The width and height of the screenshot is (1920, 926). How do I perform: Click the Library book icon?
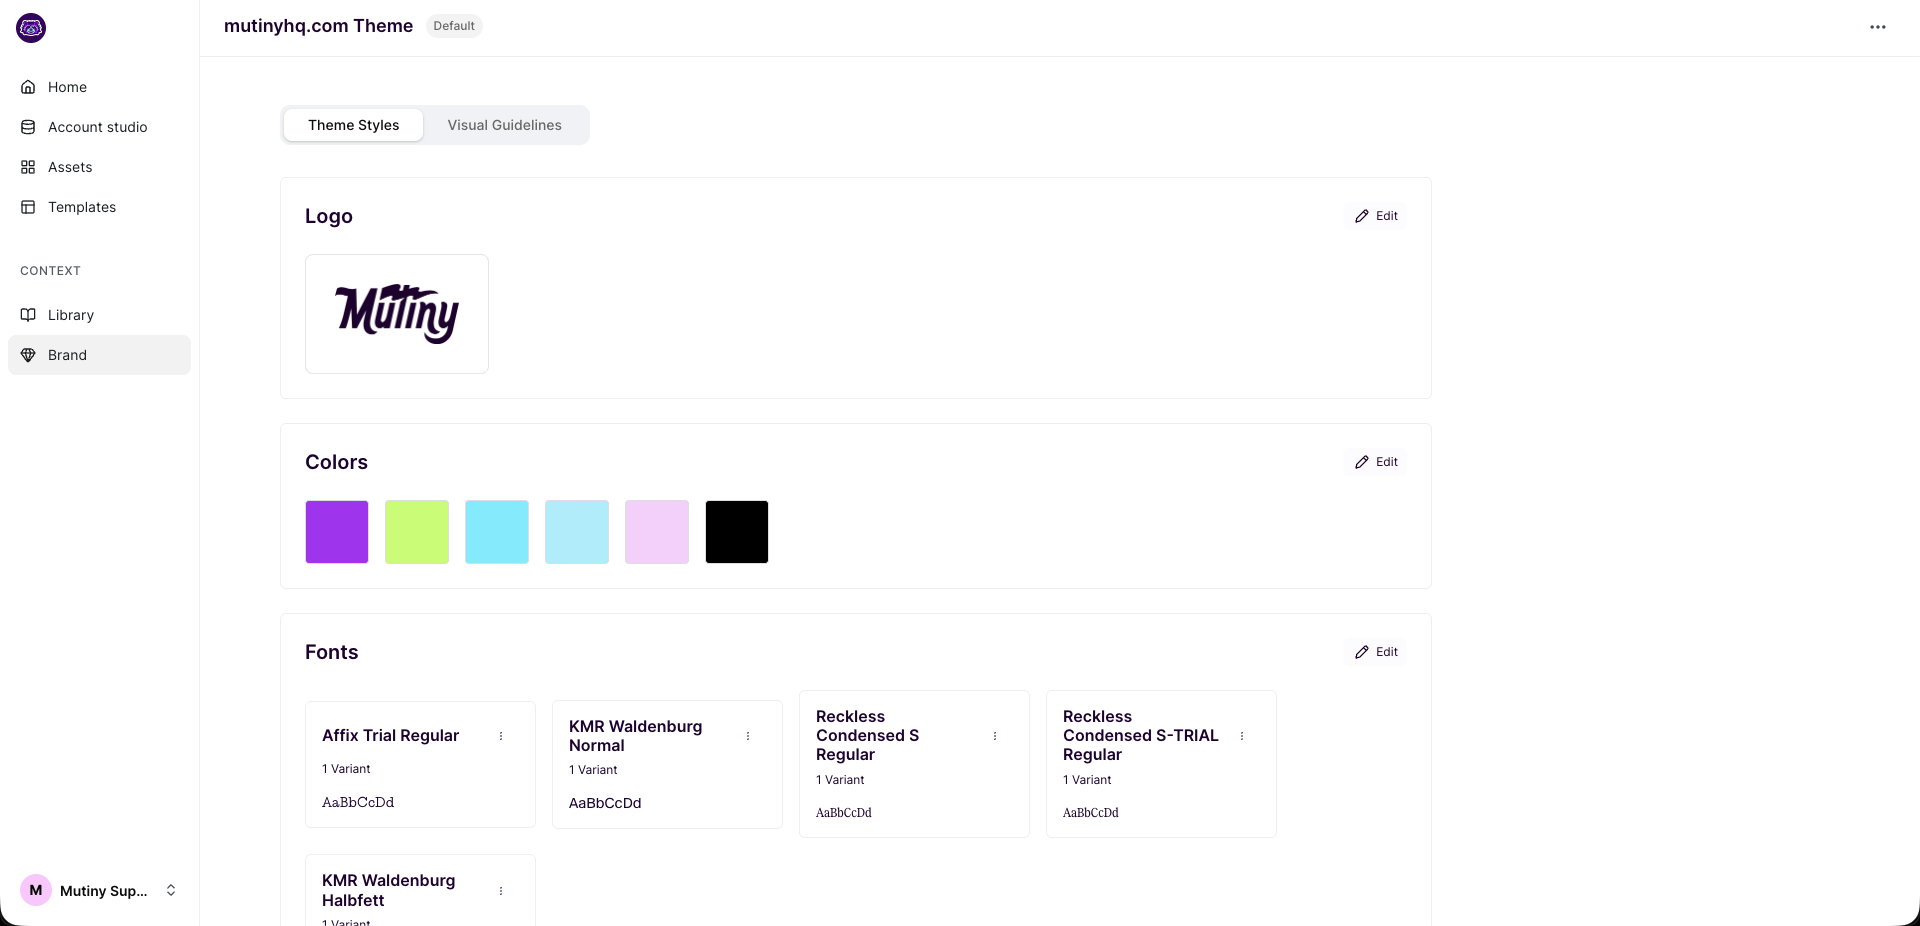(x=28, y=315)
